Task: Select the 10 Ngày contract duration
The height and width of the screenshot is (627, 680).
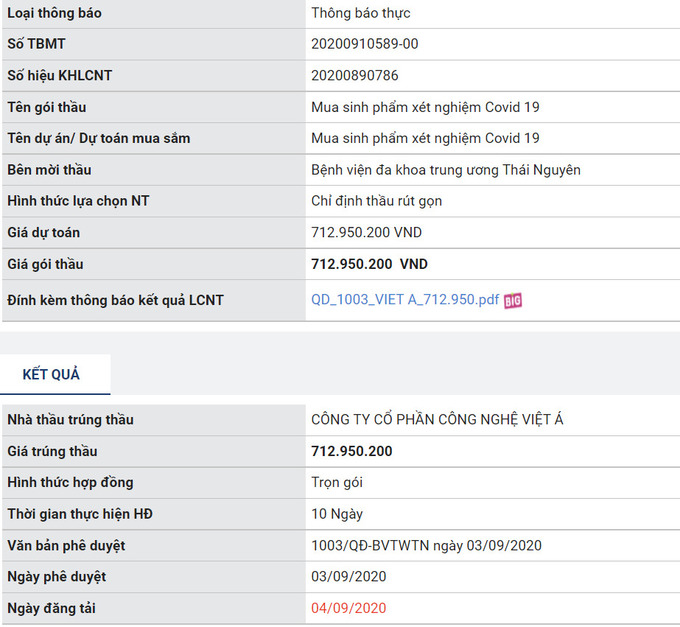Action: coord(337,514)
